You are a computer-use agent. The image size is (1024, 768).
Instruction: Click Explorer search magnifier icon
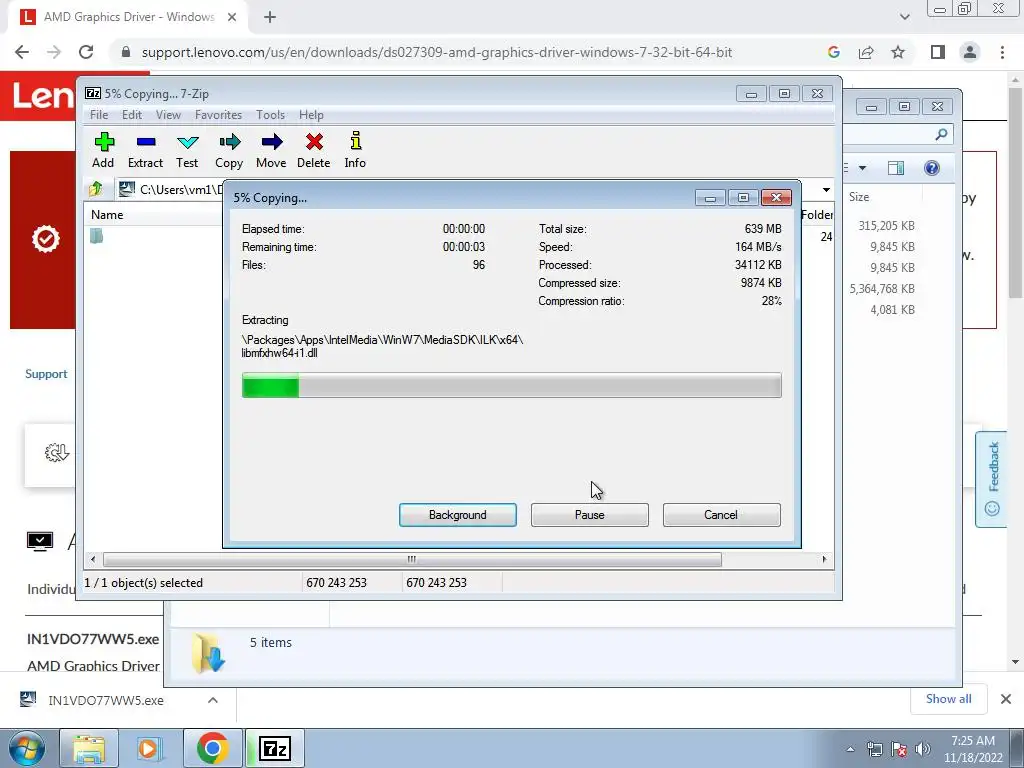[941, 135]
